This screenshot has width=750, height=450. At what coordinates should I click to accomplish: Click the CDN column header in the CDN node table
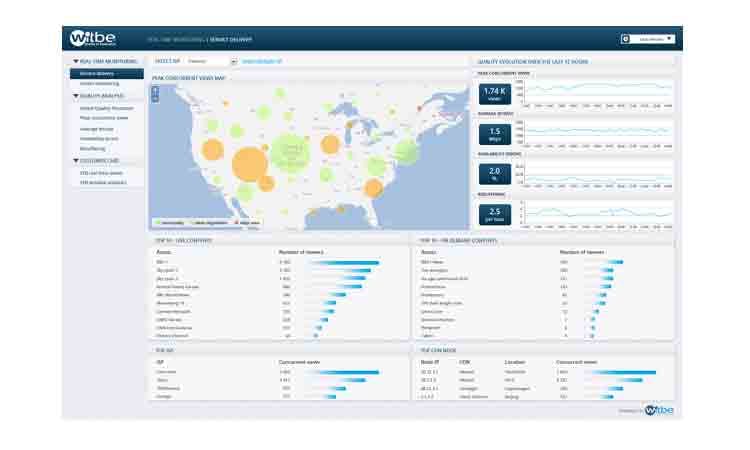point(464,362)
